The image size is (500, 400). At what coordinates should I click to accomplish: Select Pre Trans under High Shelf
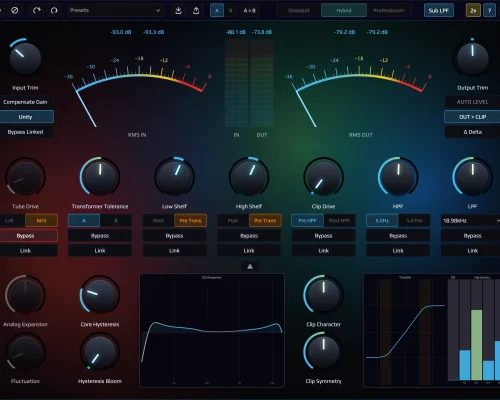point(265,221)
